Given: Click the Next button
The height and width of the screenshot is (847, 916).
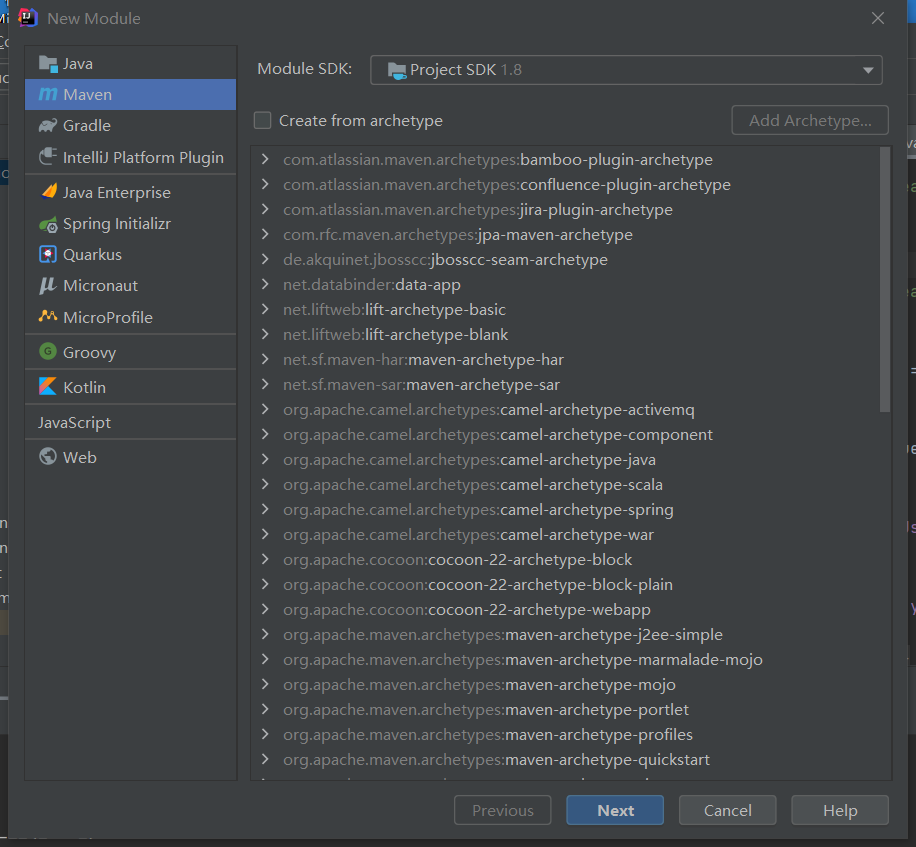Looking at the screenshot, I should pyautogui.click(x=615, y=810).
